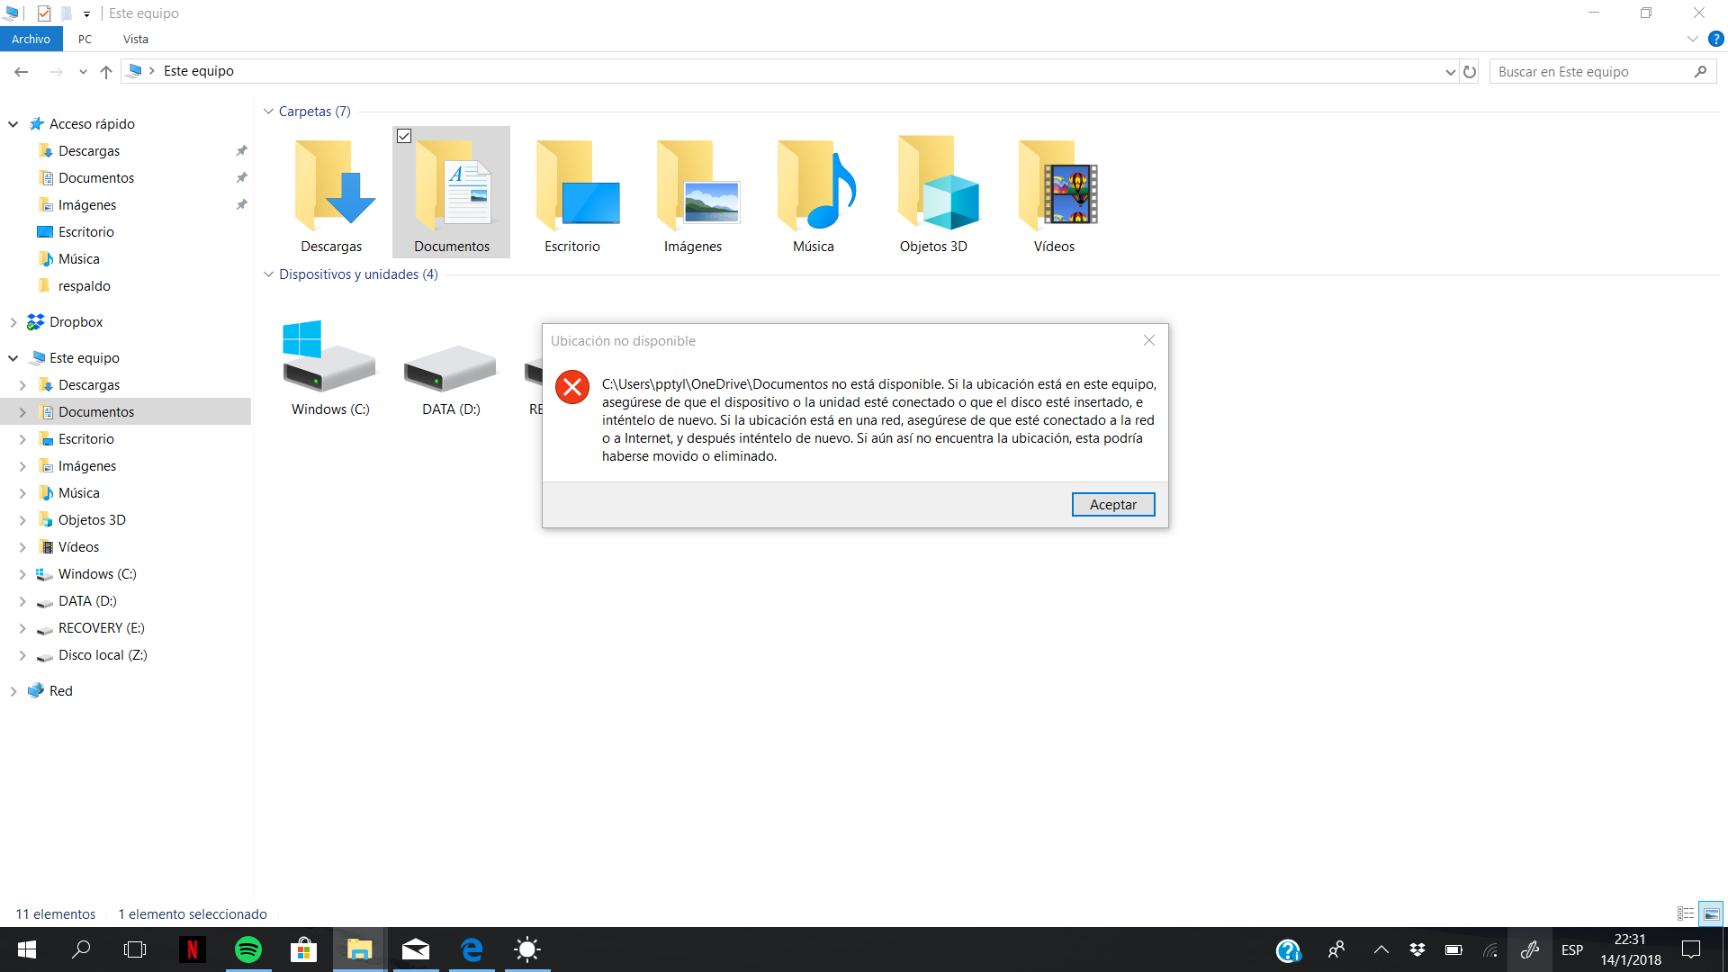Viewport: 1728px width, 972px height.
Task: Open the Escritorio folder icon in Carpetas
Action: (x=572, y=193)
